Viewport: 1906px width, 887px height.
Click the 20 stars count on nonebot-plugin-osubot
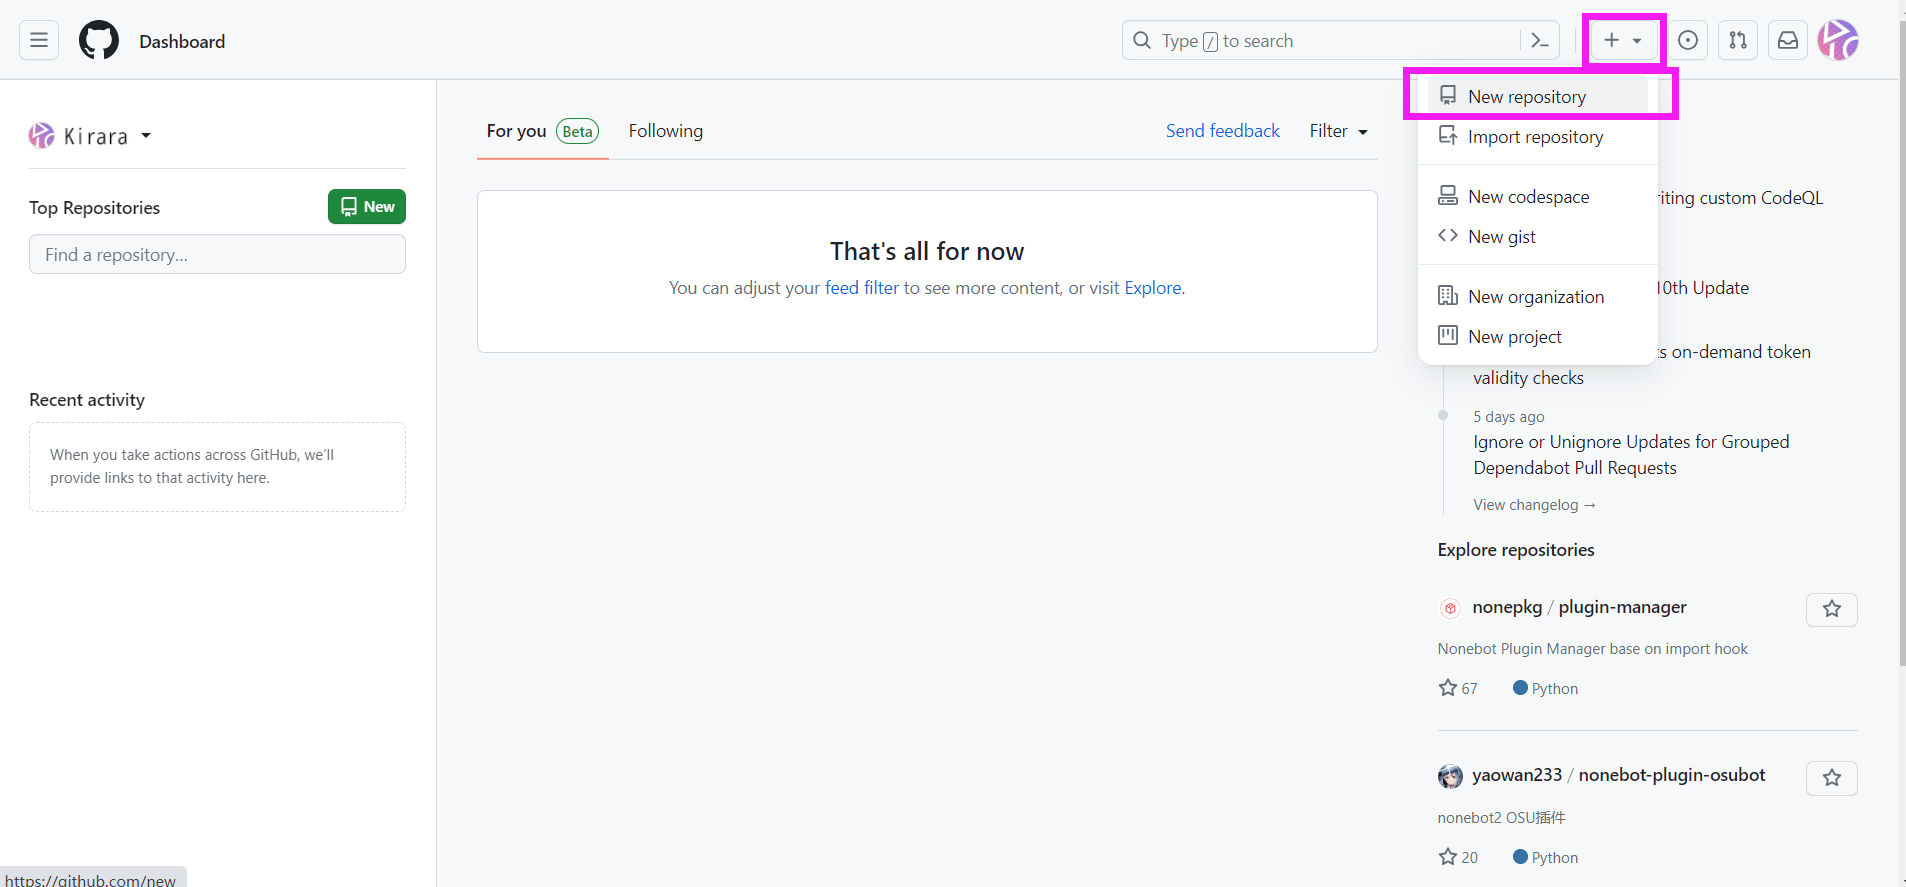1458,857
